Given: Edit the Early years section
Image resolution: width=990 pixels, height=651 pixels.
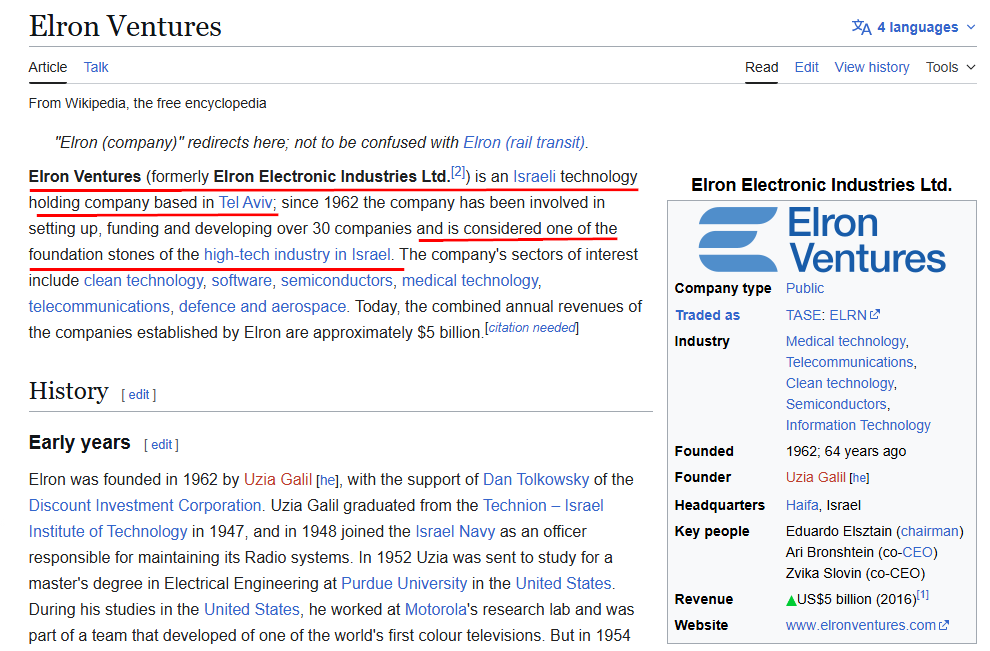Looking at the screenshot, I should [162, 445].
